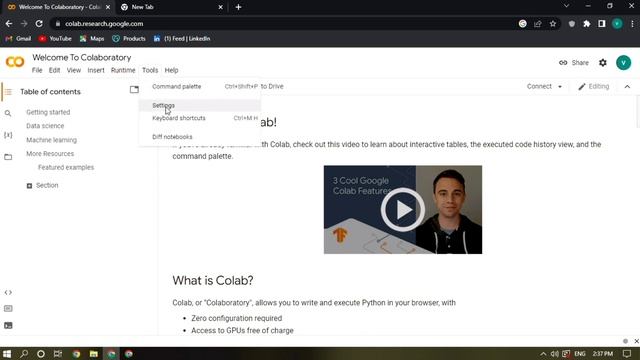Viewport: 640px width, 360px height.
Task: Open the Feed | LinkedIn bookmark
Action: coord(182,39)
